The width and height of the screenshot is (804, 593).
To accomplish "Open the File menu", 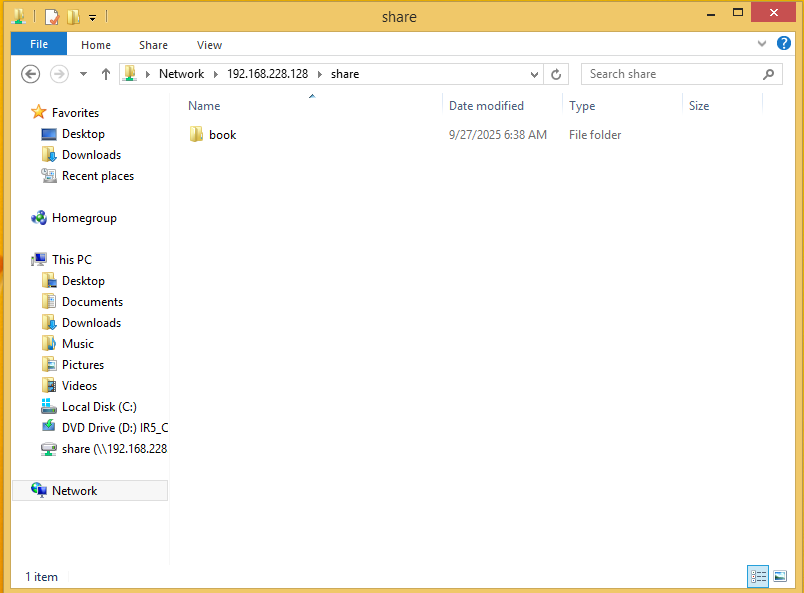I will click(38, 44).
